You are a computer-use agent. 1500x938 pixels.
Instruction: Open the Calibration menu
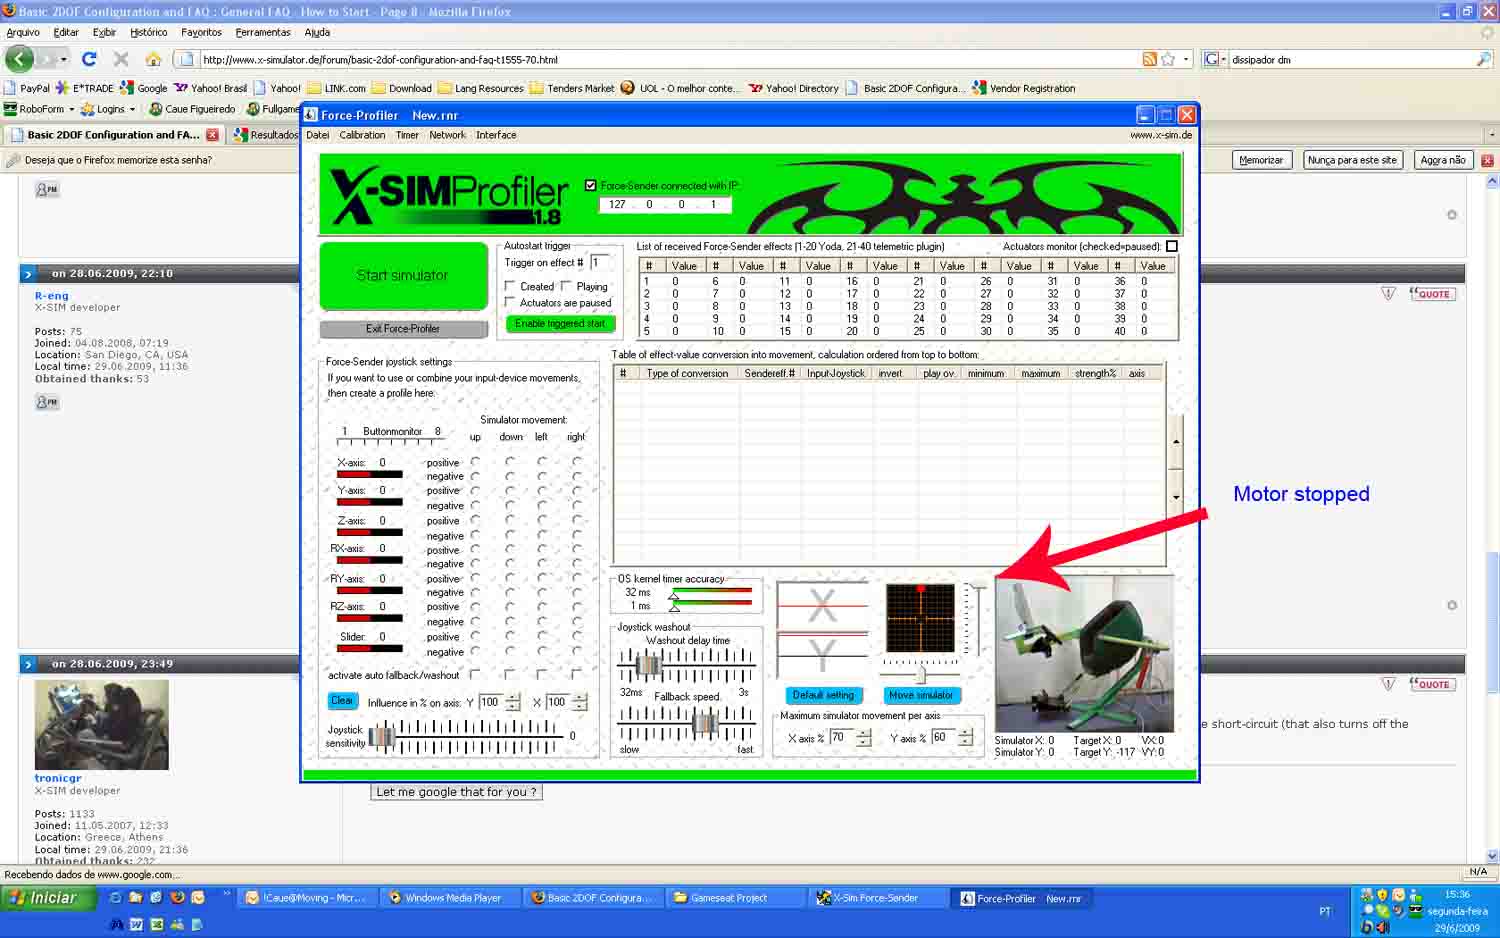coord(362,135)
